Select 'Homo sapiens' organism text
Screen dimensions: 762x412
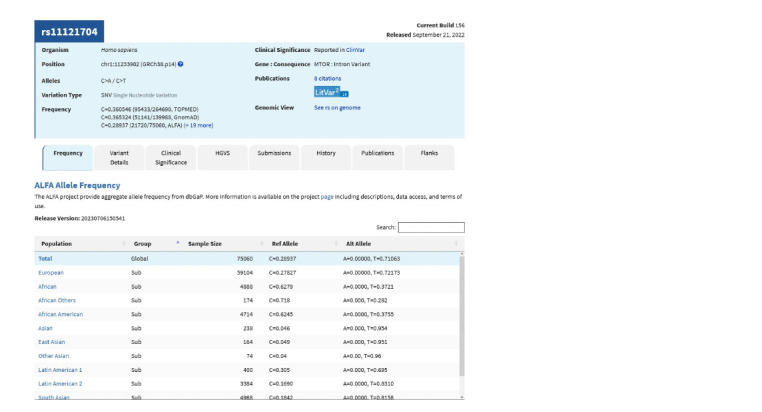coord(119,50)
